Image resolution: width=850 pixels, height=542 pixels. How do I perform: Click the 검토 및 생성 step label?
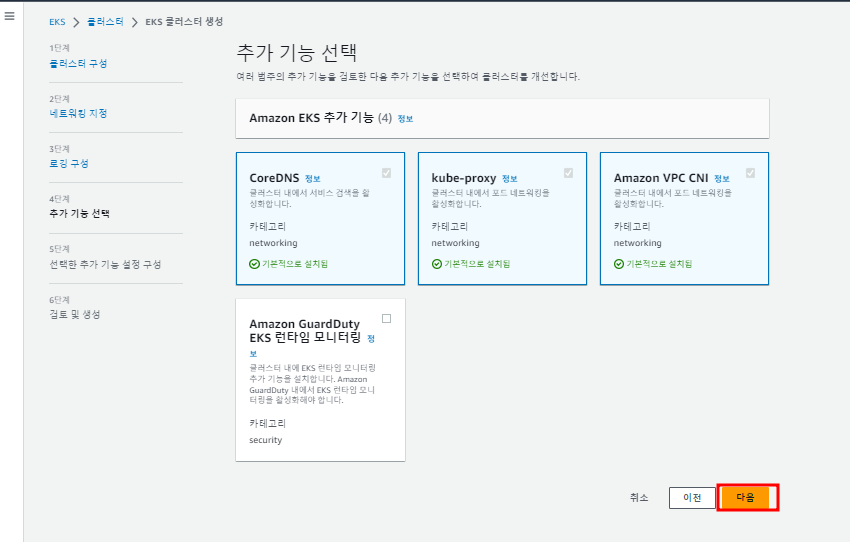75,314
